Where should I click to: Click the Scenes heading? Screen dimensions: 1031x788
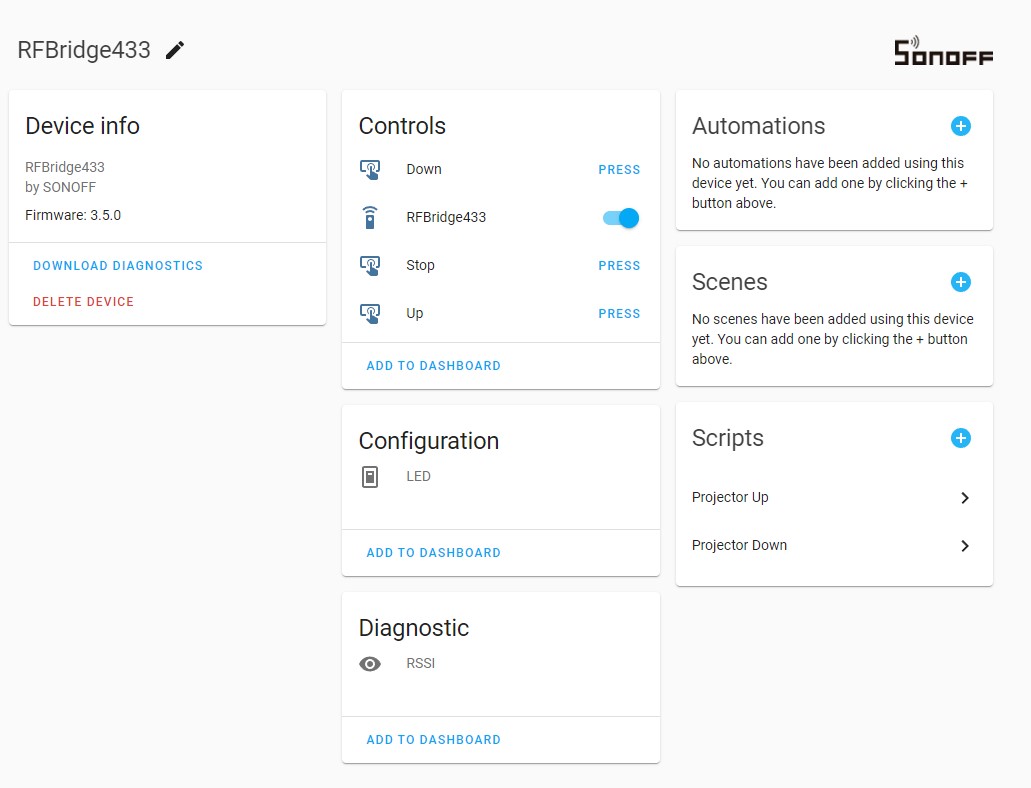click(x=729, y=282)
